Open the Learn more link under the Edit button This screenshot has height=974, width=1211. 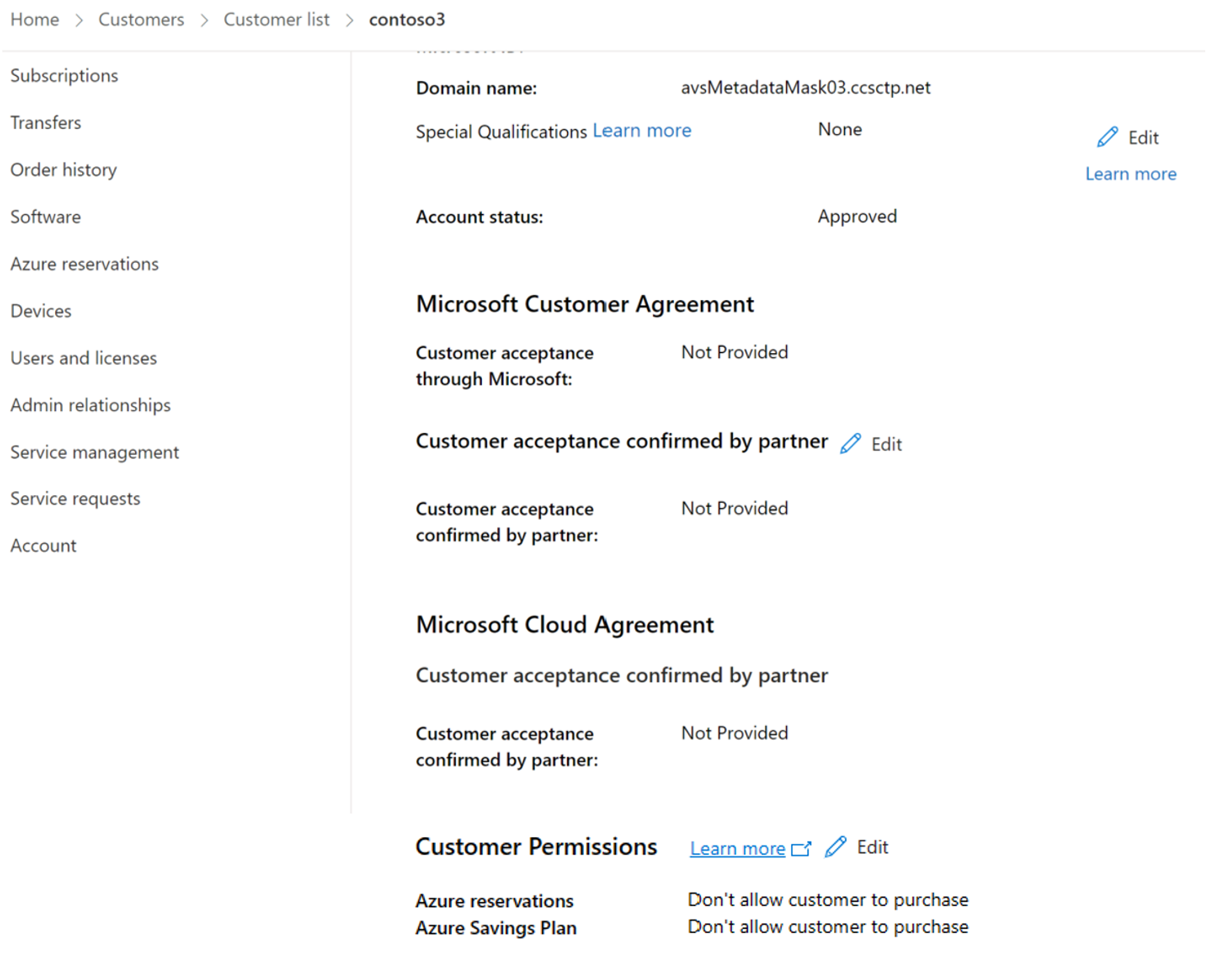1131,174
